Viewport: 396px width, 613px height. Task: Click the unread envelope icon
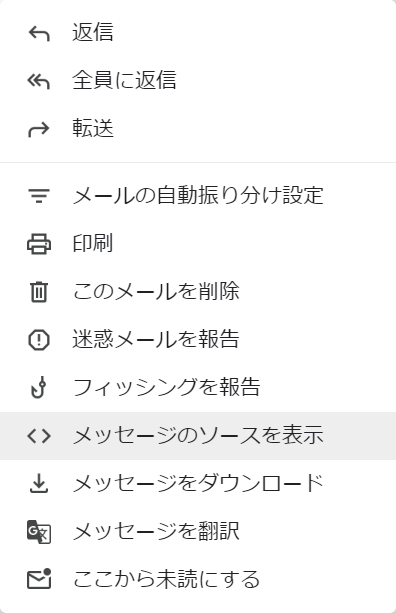(39, 579)
